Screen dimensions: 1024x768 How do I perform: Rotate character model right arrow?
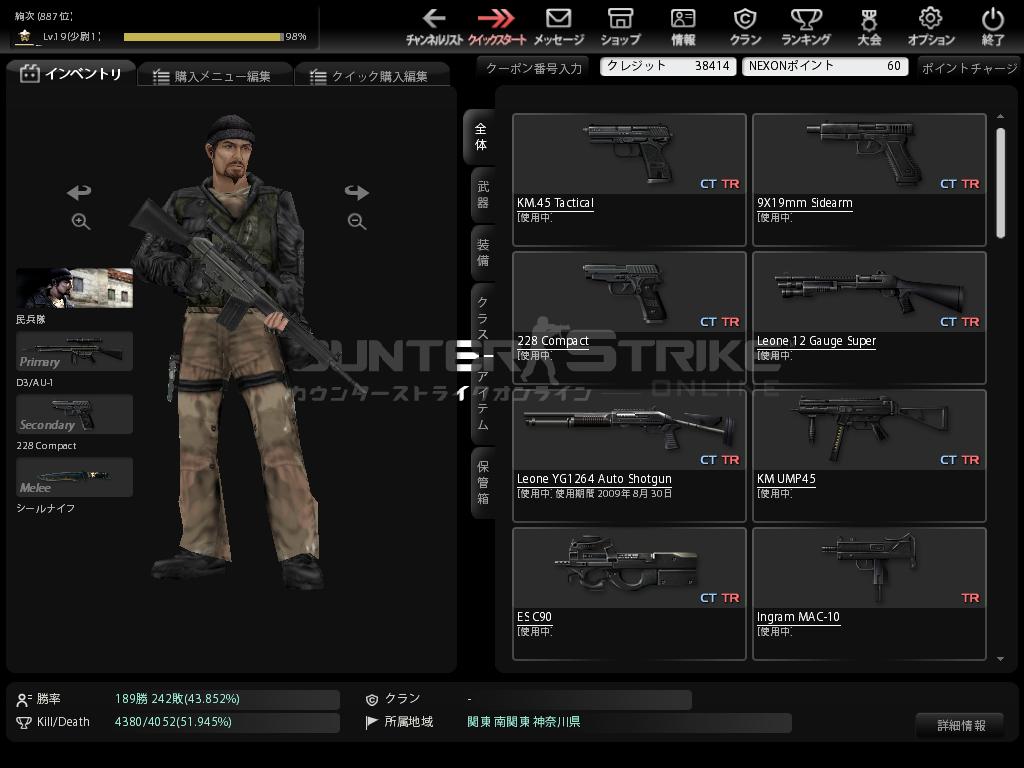pyautogui.click(x=357, y=192)
